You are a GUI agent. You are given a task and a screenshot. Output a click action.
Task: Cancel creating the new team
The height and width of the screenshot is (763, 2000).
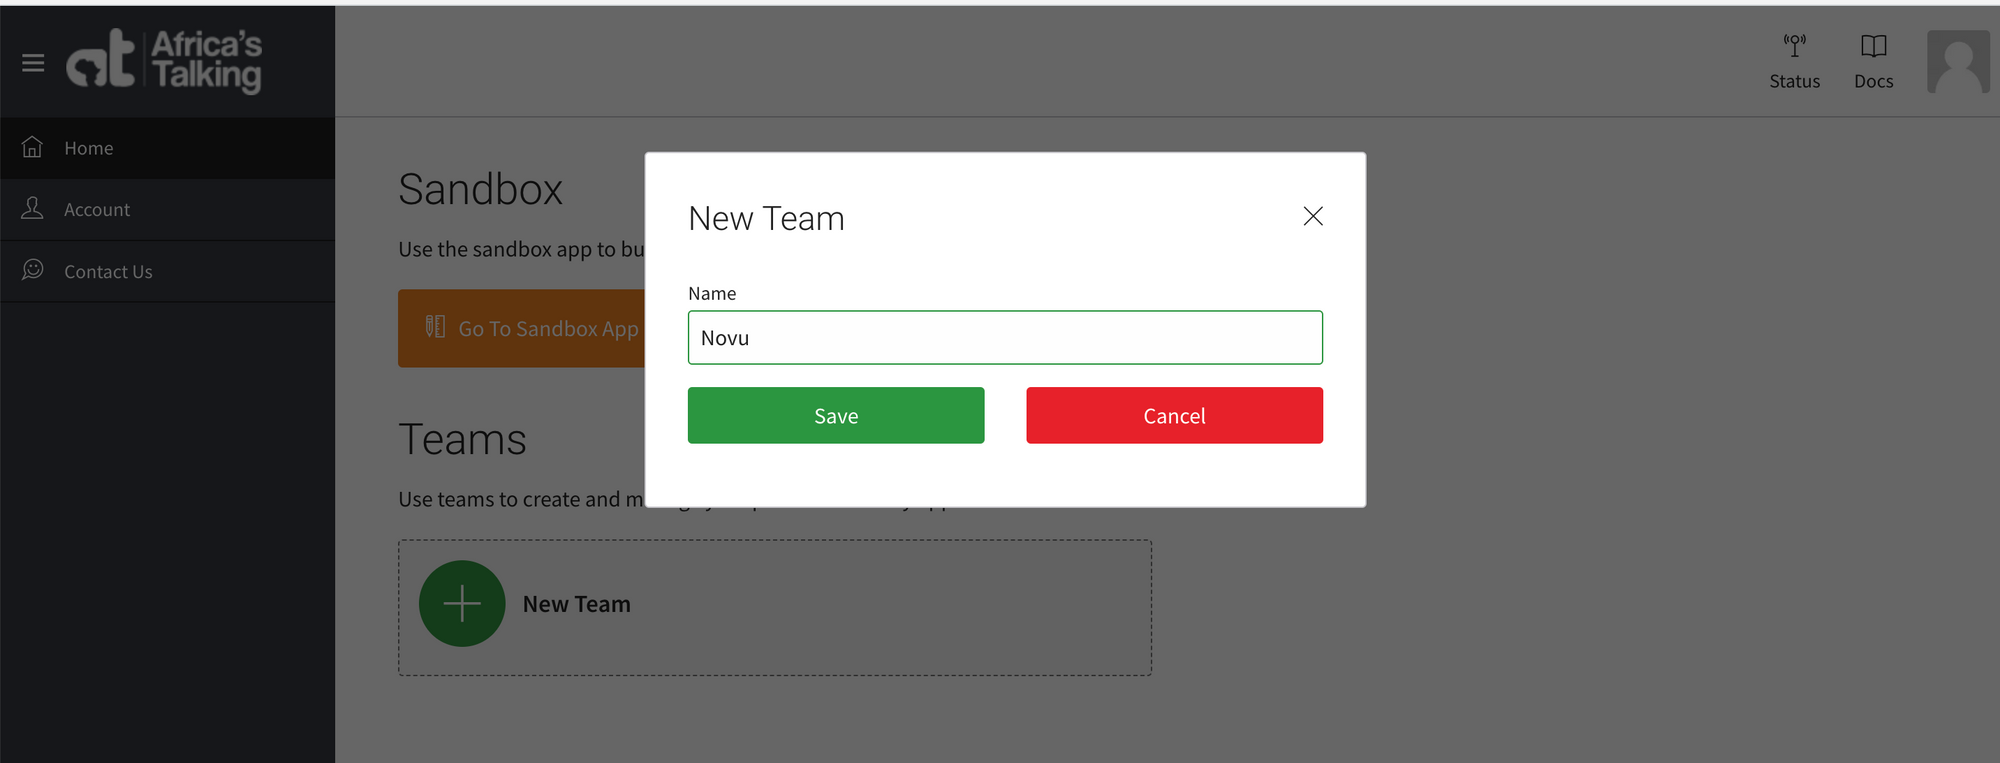[1174, 415]
